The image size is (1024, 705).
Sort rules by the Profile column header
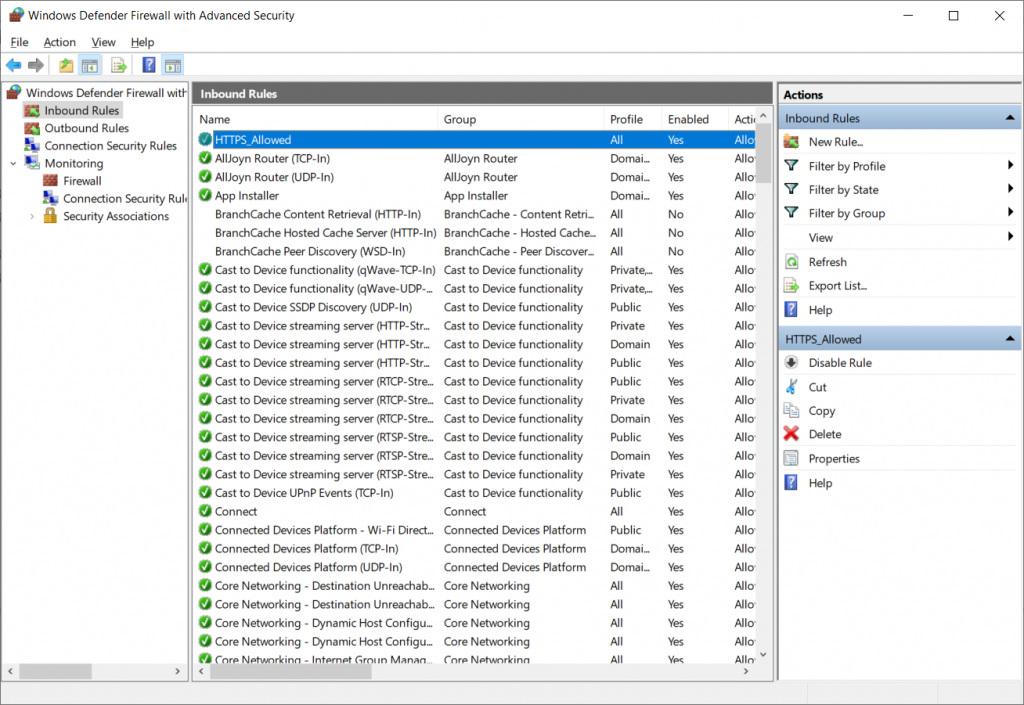(x=633, y=119)
